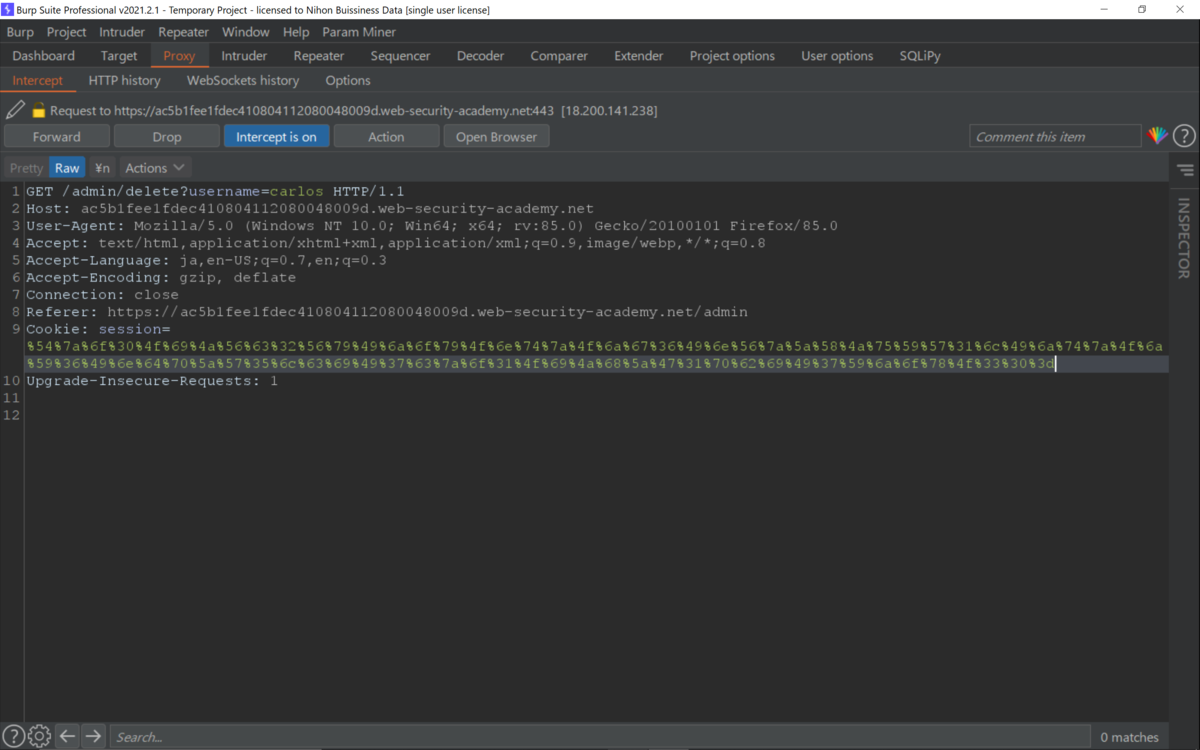The height and width of the screenshot is (750, 1200).
Task: Click the help question mark near comment field
Action: pos(1184,136)
